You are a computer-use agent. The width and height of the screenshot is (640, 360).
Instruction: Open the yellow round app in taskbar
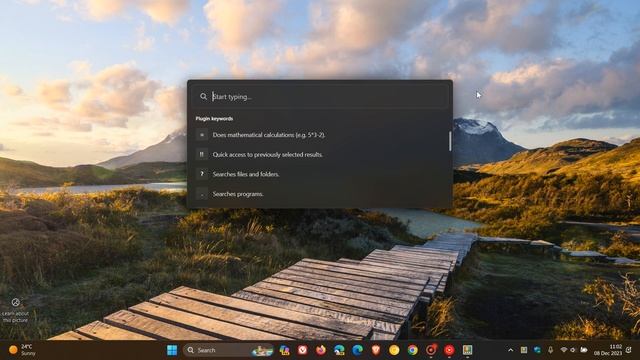point(394,350)
